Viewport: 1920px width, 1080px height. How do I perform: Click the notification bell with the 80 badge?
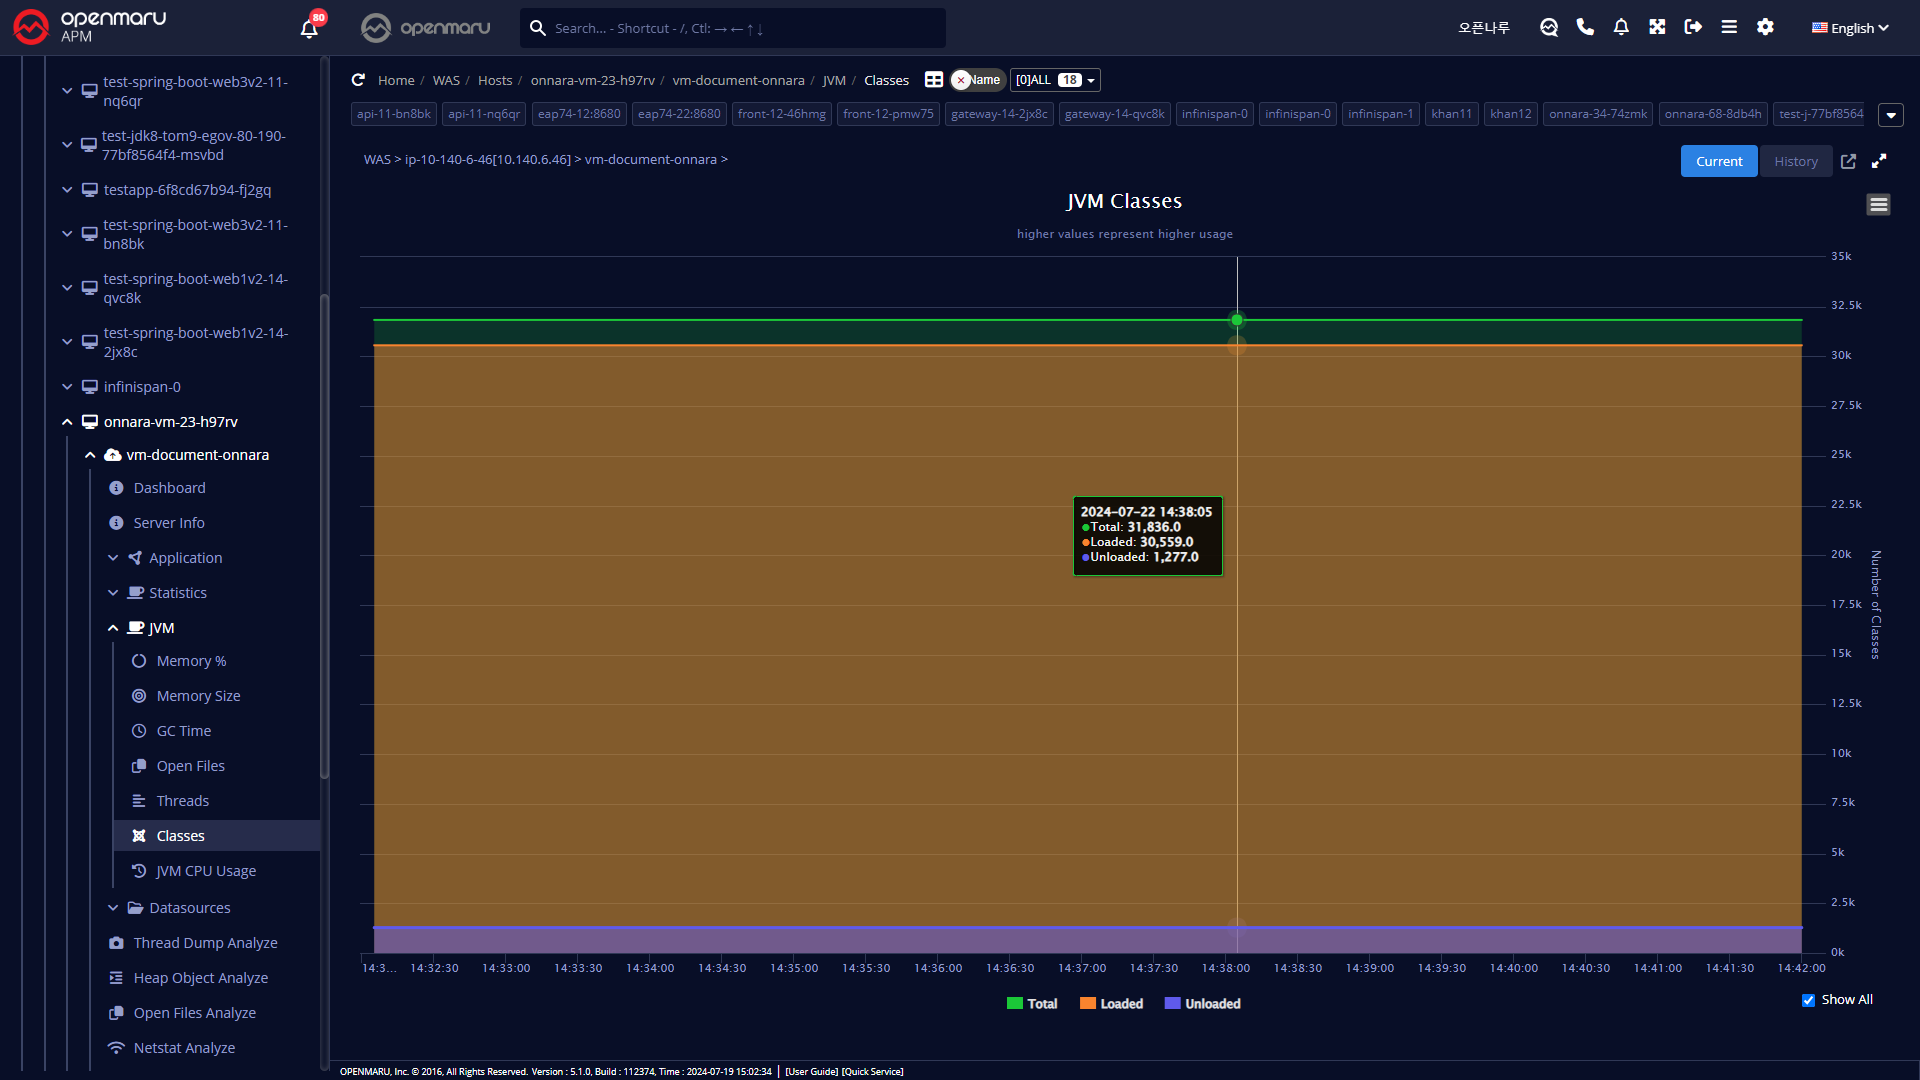click(x=309, y=28)
